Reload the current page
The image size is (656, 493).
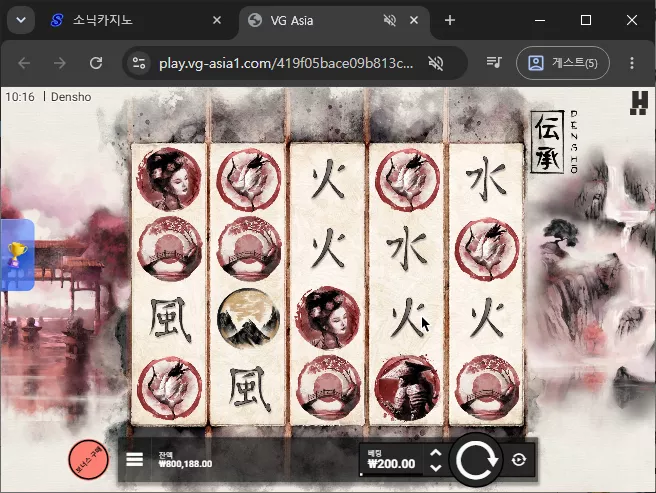(x=96, y=63)
